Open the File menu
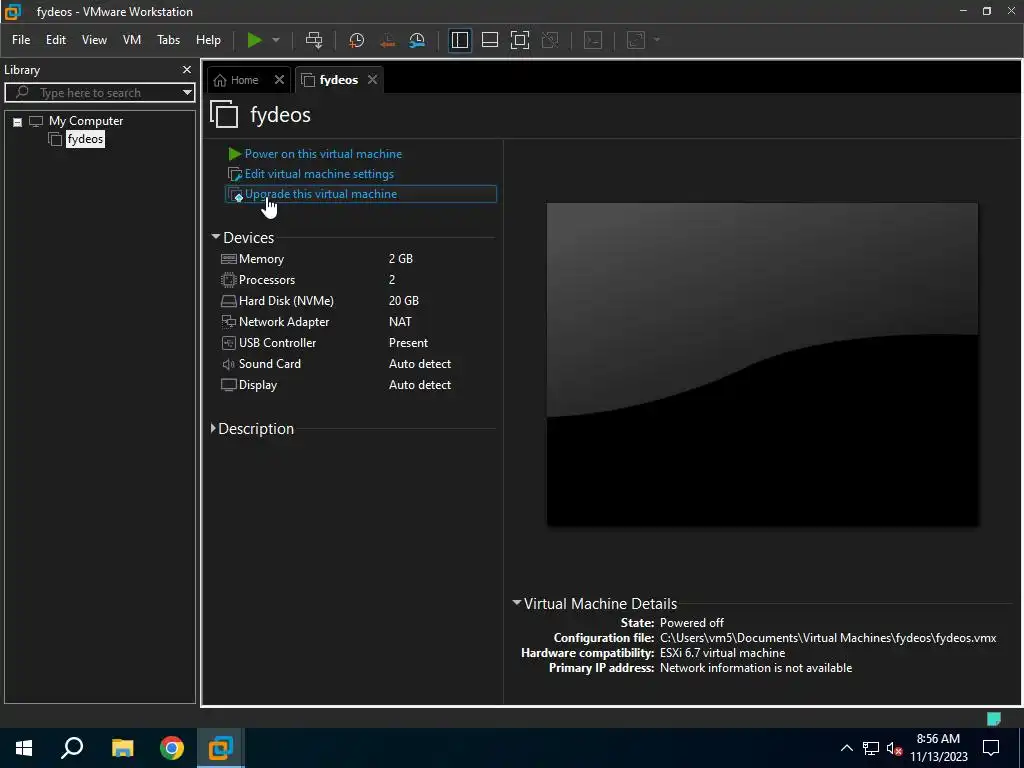The image size is (1024, 768). (21, 40)
